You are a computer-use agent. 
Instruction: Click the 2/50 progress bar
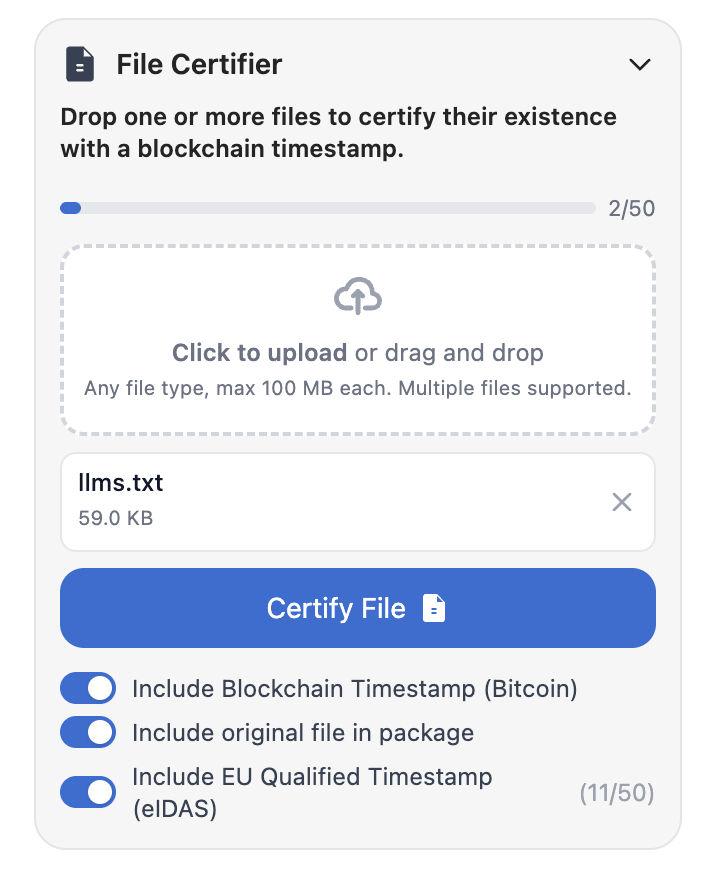(327, 208)
